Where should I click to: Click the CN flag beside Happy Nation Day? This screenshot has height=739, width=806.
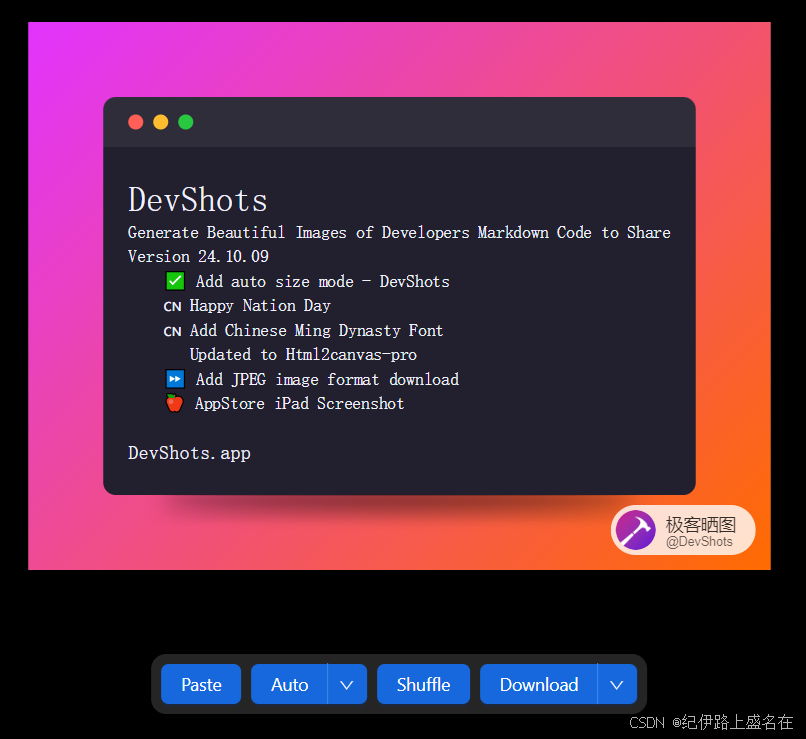coord(172,307)
